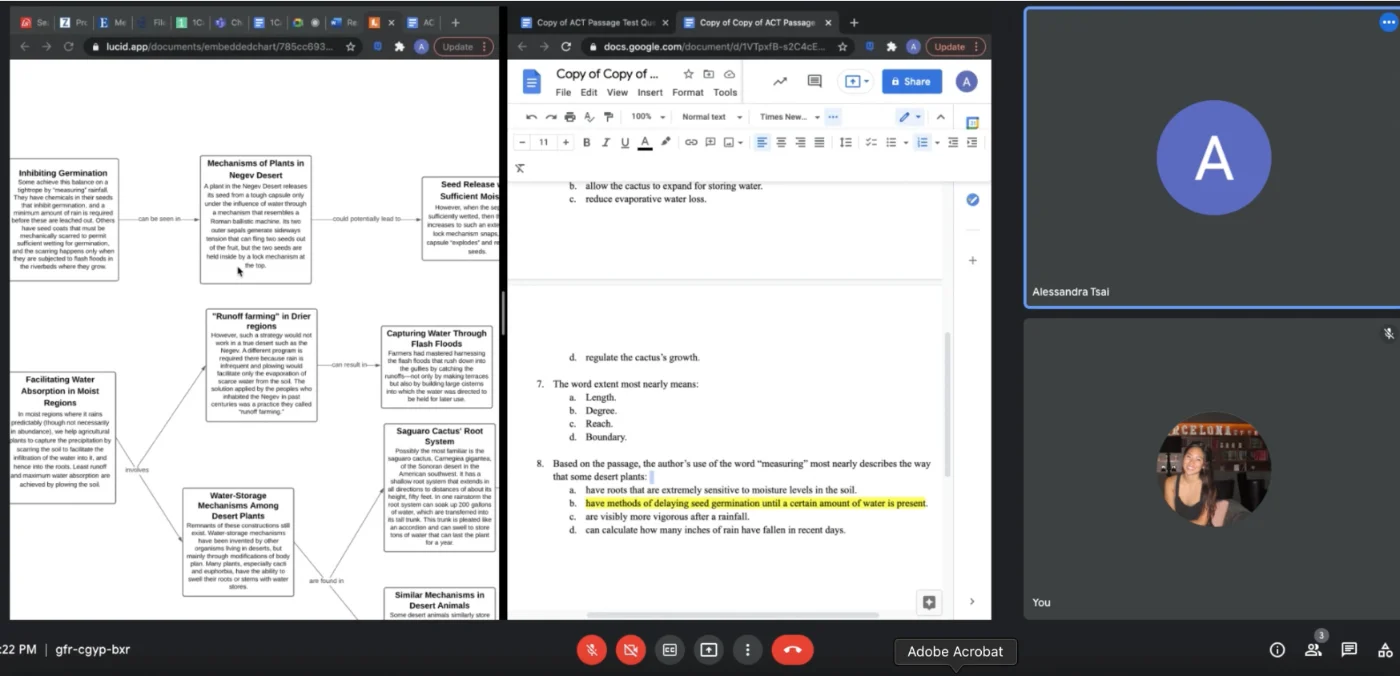Click the Update button in the lucid.app browser
Screen dimensions: 1400x676
pos(464,46)
